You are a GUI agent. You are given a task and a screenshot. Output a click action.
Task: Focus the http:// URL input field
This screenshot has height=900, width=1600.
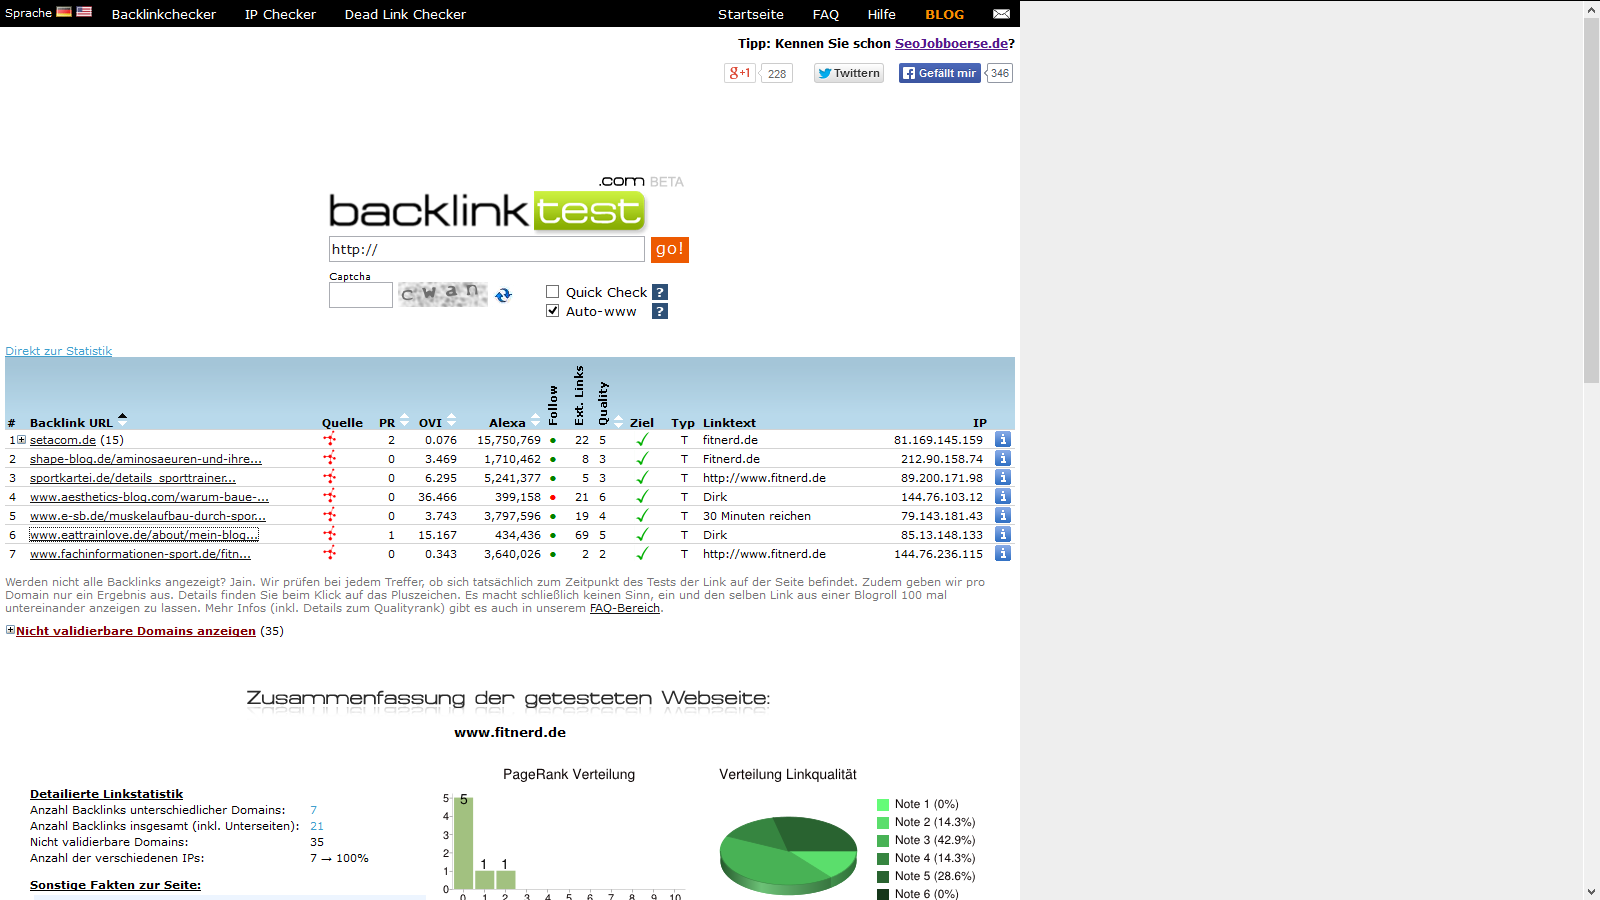pos(487,249)
